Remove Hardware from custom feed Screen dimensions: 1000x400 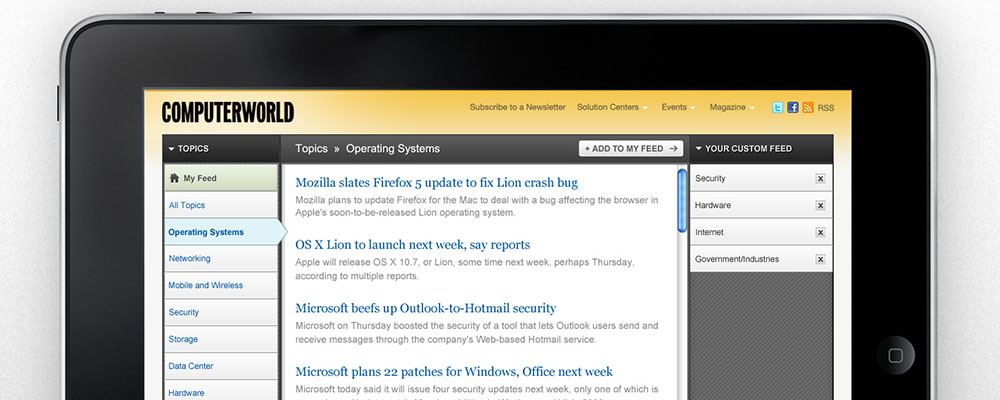[x=820, y=205]
